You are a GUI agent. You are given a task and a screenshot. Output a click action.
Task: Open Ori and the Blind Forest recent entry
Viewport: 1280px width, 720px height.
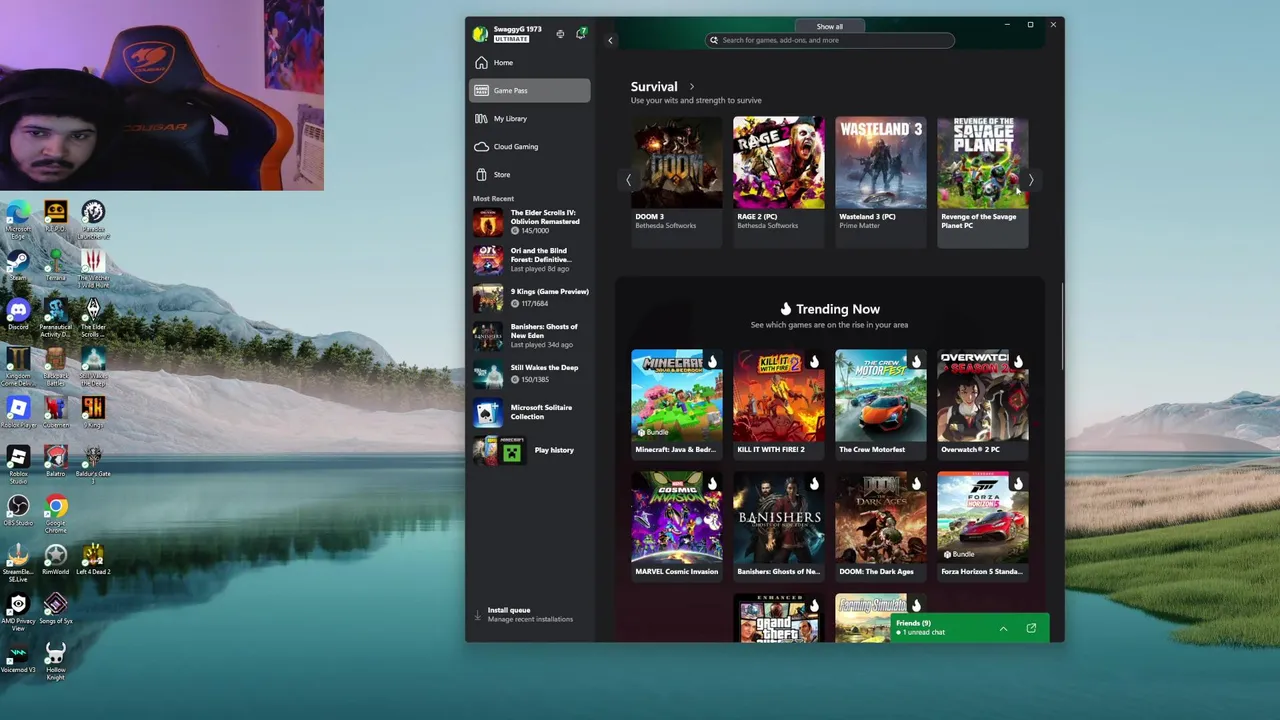click(530, 260)
